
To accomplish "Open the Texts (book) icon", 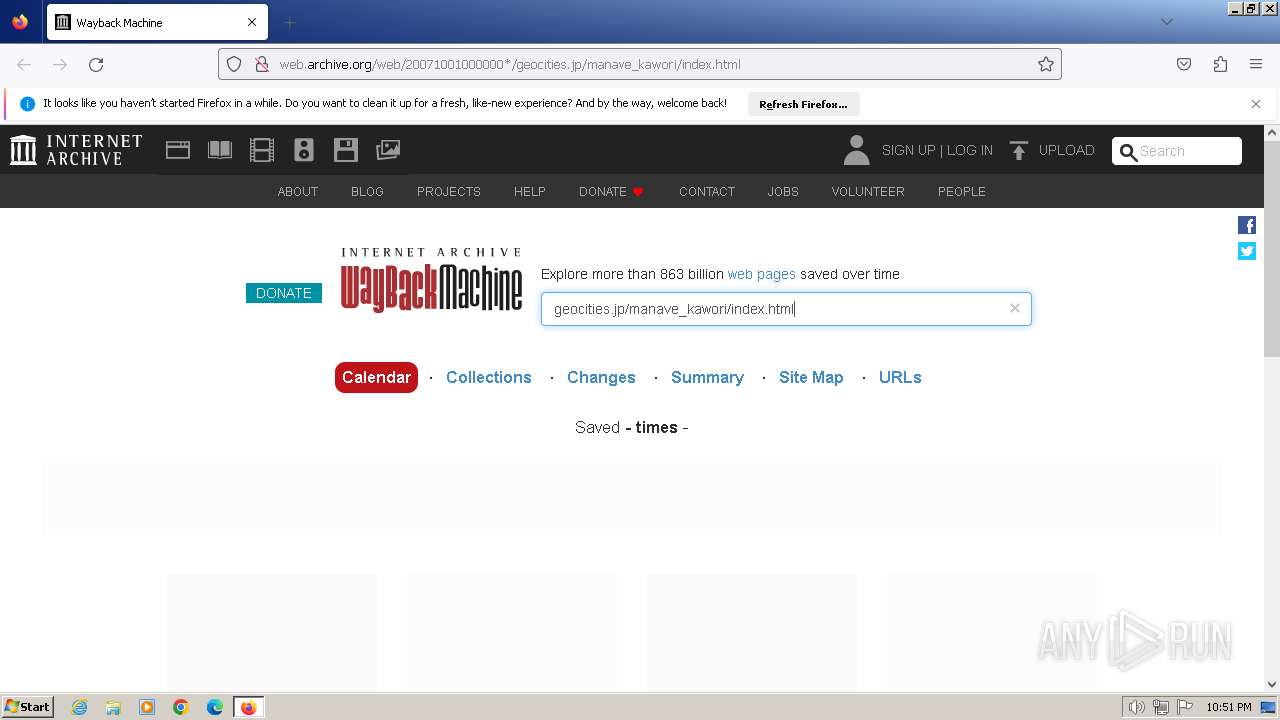I will tap(220, 150).
